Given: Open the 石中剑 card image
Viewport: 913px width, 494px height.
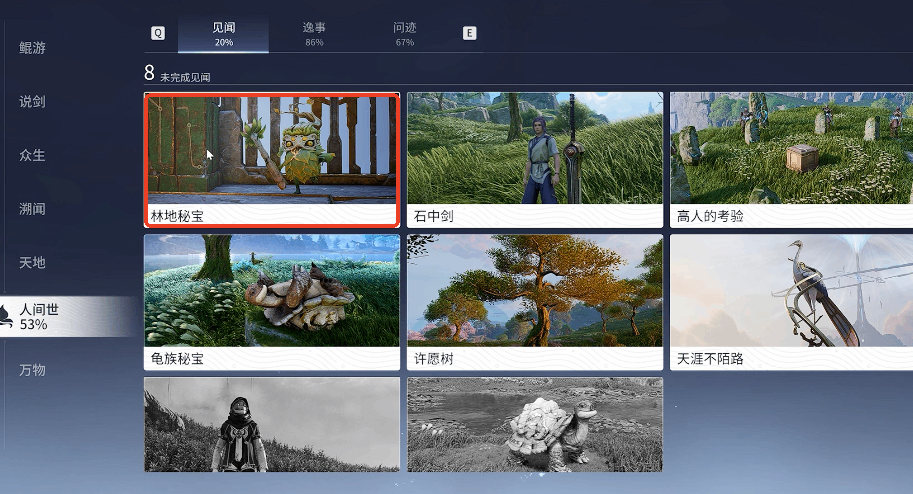Looking at the screenshot, I should click(x=535, y=148).
